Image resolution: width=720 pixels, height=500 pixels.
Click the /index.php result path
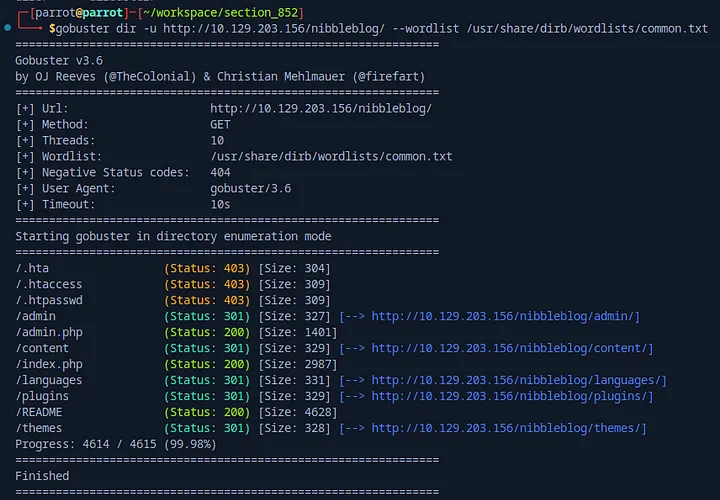pyautogui.click(x=50, y=364)
